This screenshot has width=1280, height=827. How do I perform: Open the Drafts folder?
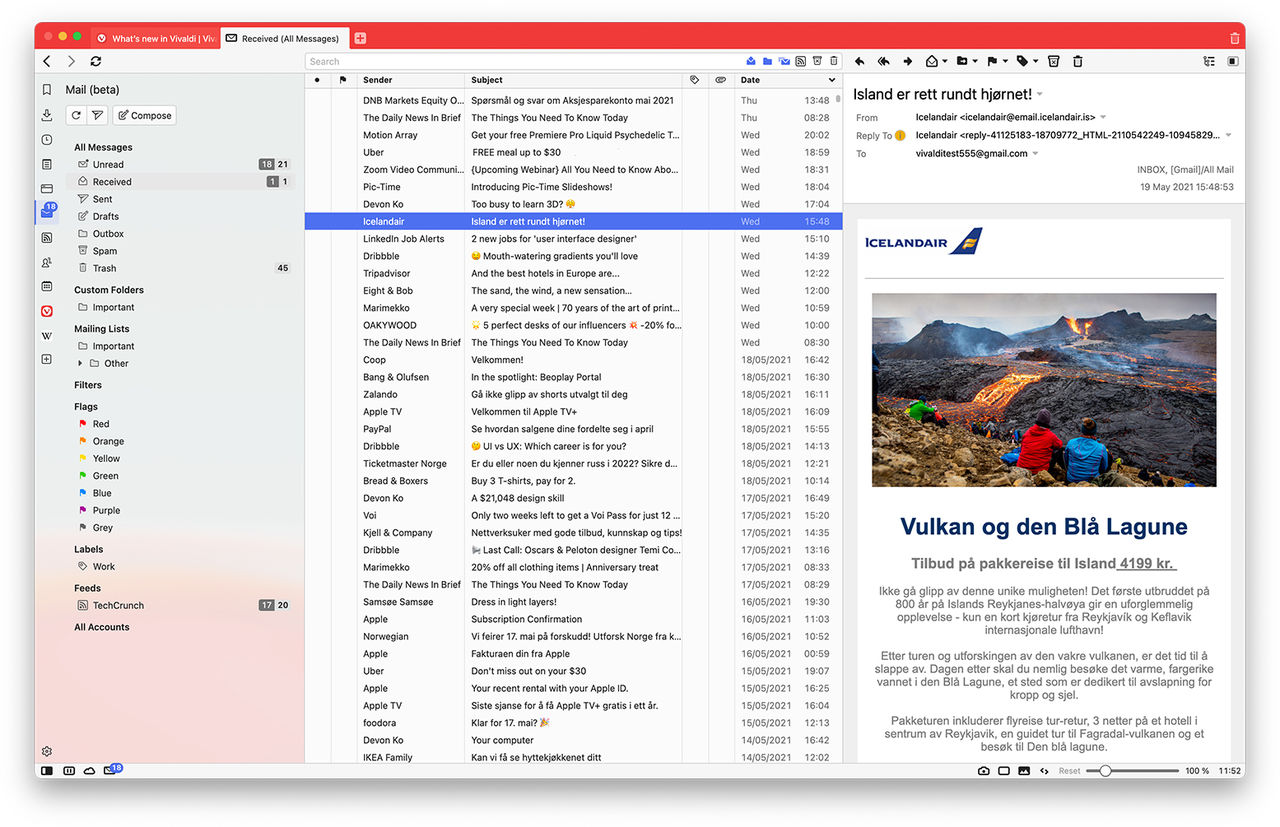[182, 216]
